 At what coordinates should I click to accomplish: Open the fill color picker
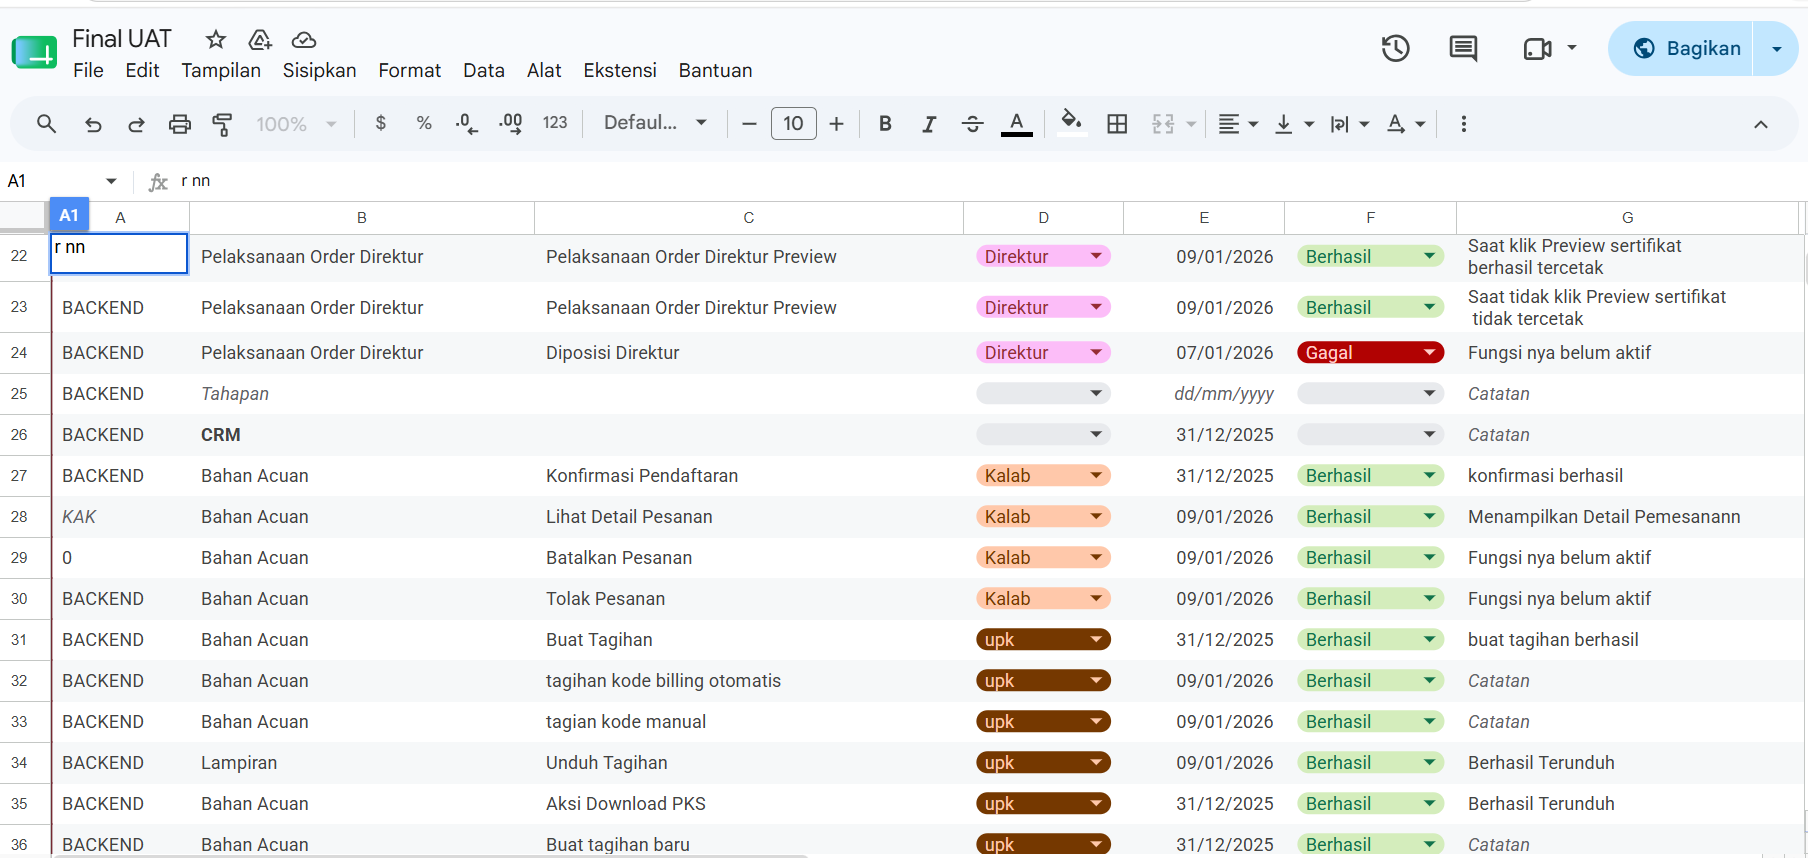point(1072,124)
